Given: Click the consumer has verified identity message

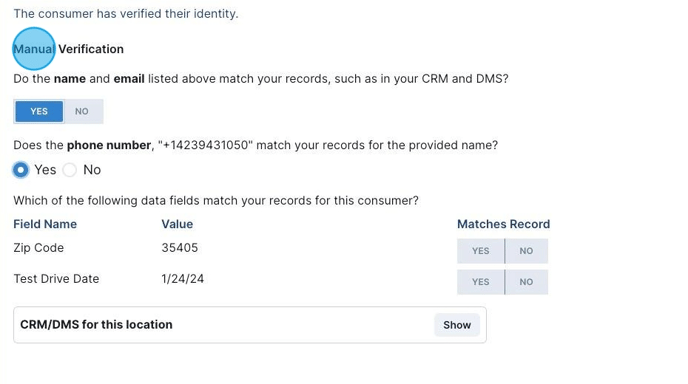Looking at the screenshot, I should click(126, 14).
